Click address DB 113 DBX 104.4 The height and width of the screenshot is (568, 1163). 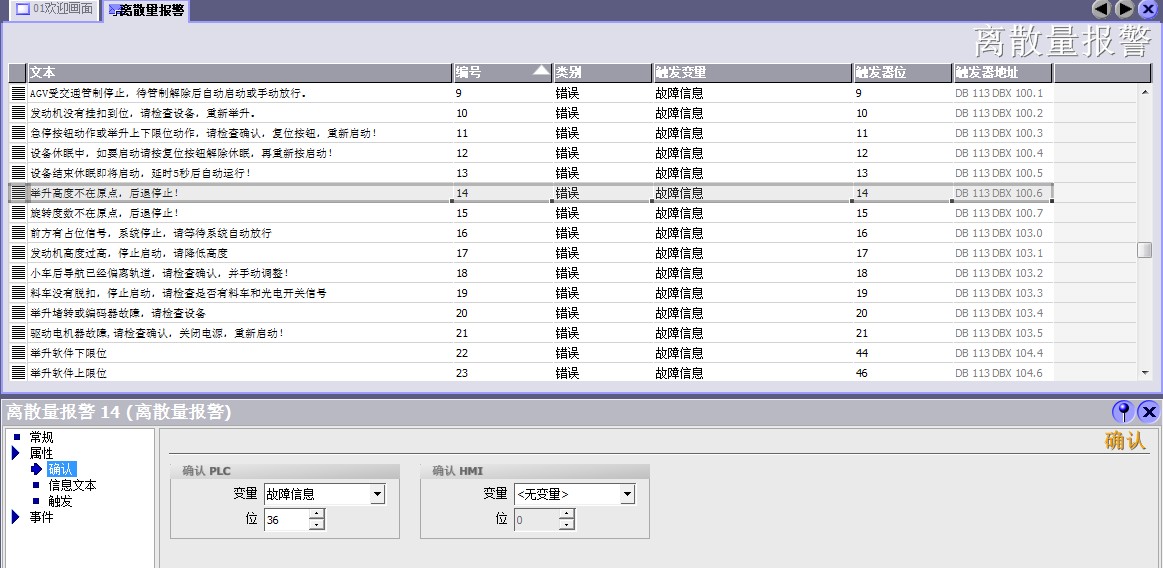pyautogui.click(x=998, y=354)
